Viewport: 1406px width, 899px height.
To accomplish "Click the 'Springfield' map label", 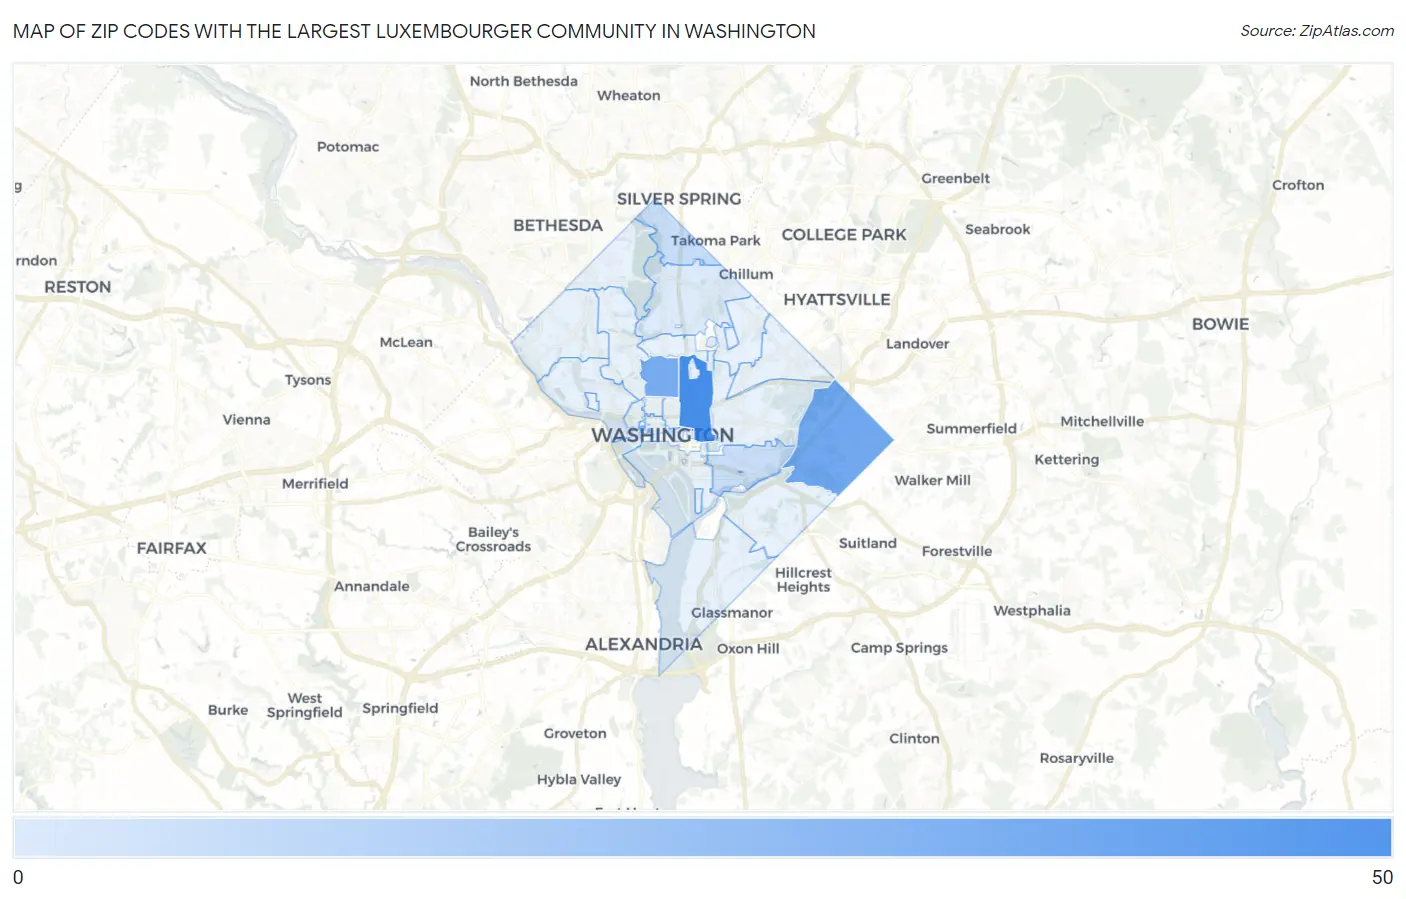I will pos(400,709).
